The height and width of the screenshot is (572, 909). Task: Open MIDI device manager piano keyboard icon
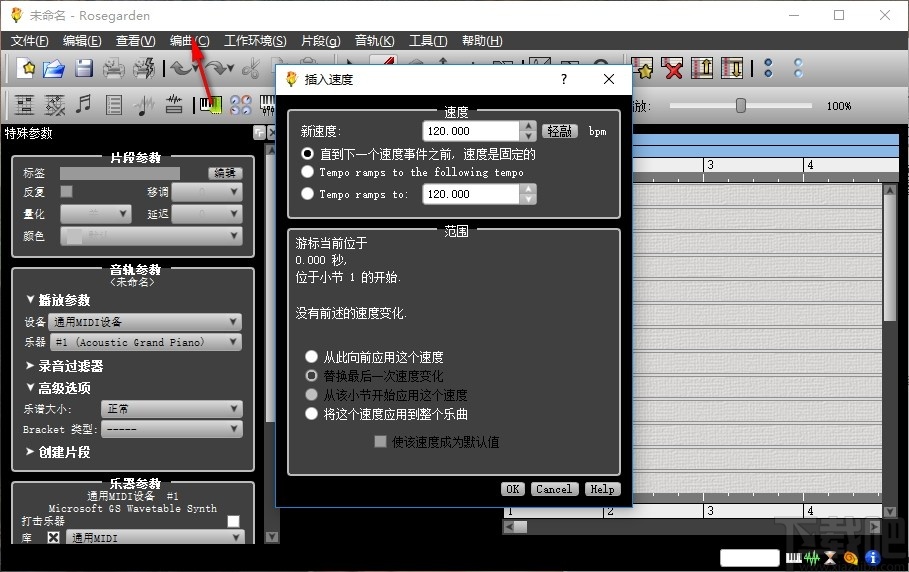[x=210, y=105]
